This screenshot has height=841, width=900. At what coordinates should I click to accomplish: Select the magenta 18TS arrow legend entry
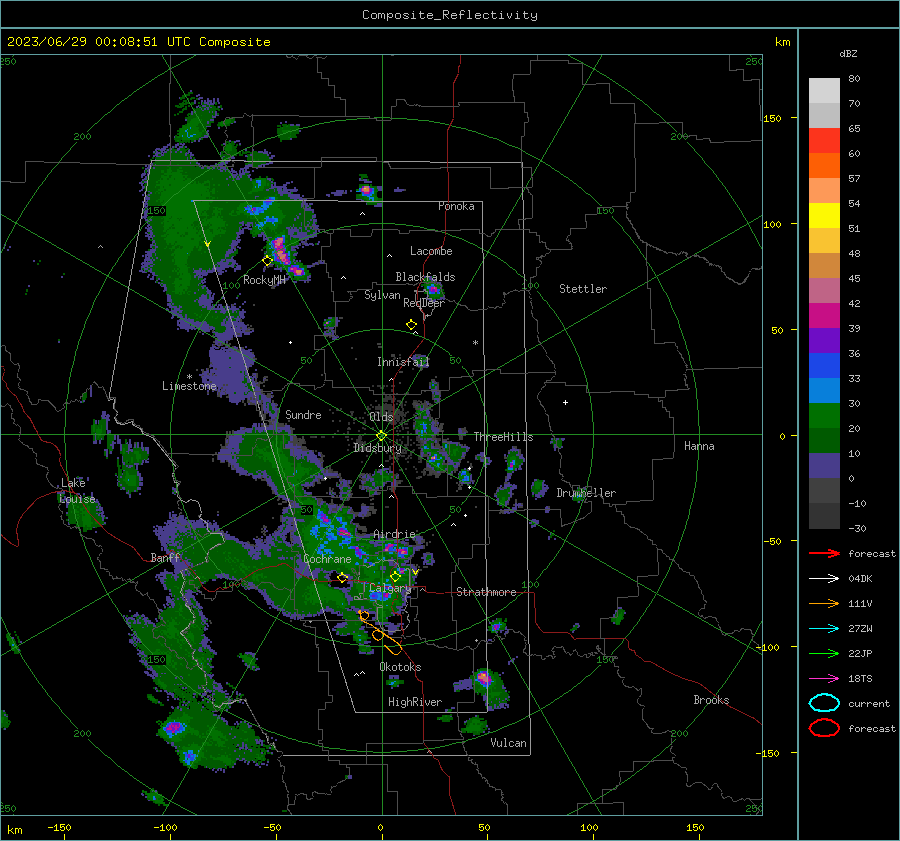tap(824, 679)
